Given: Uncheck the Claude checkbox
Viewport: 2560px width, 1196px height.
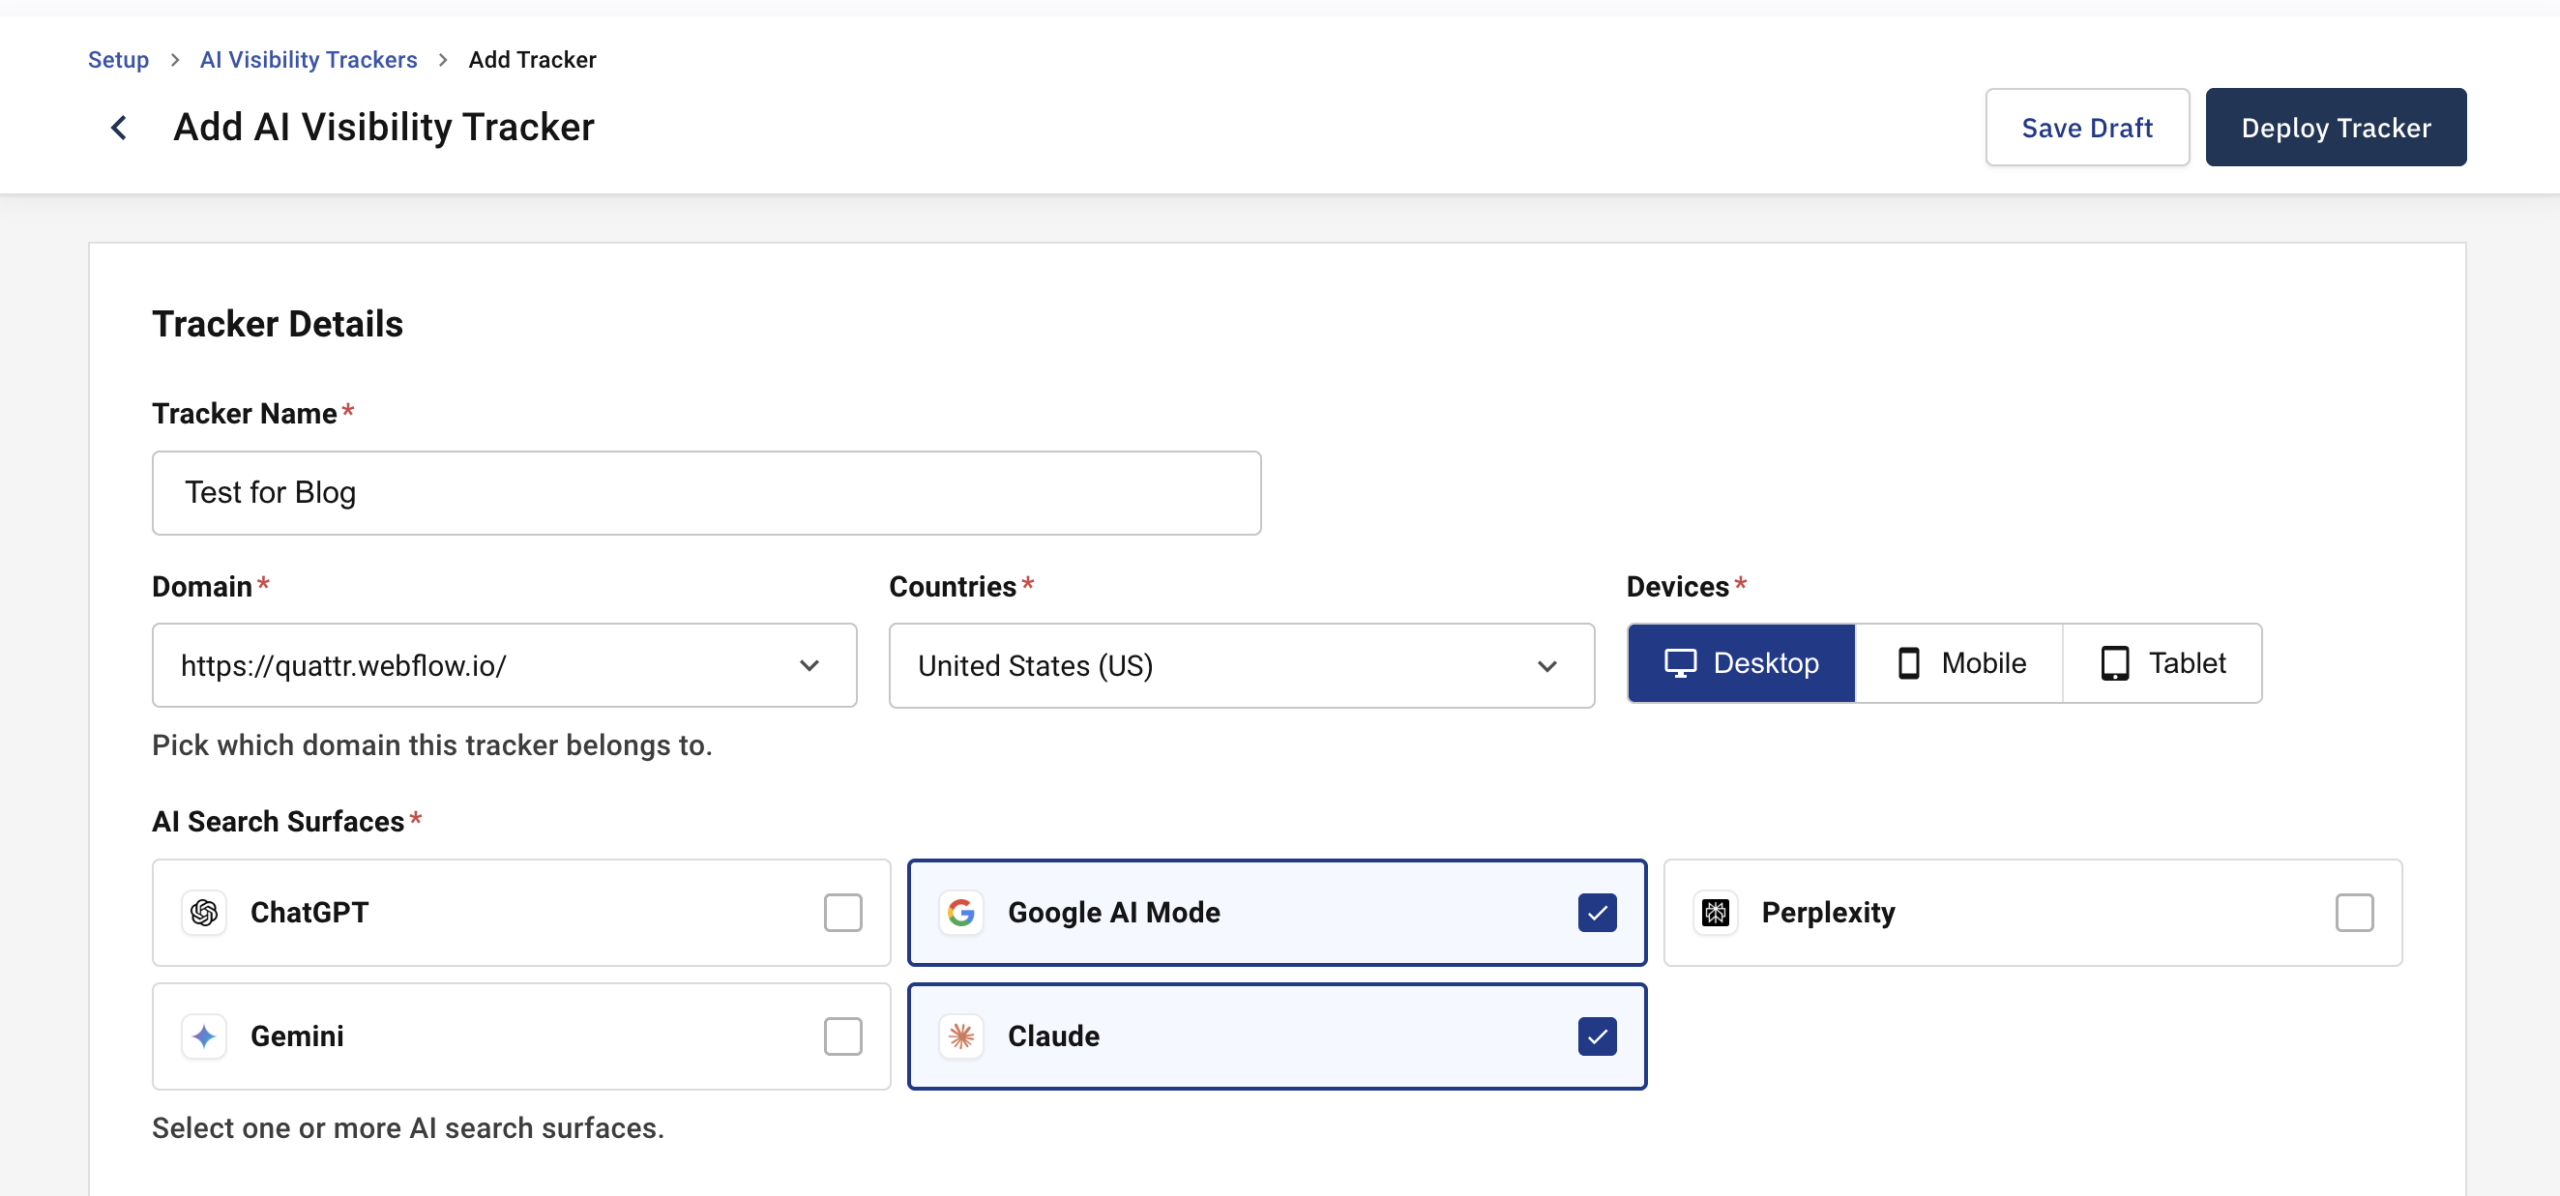Looking at the screenshot, I should (x=1597, y=1036).
